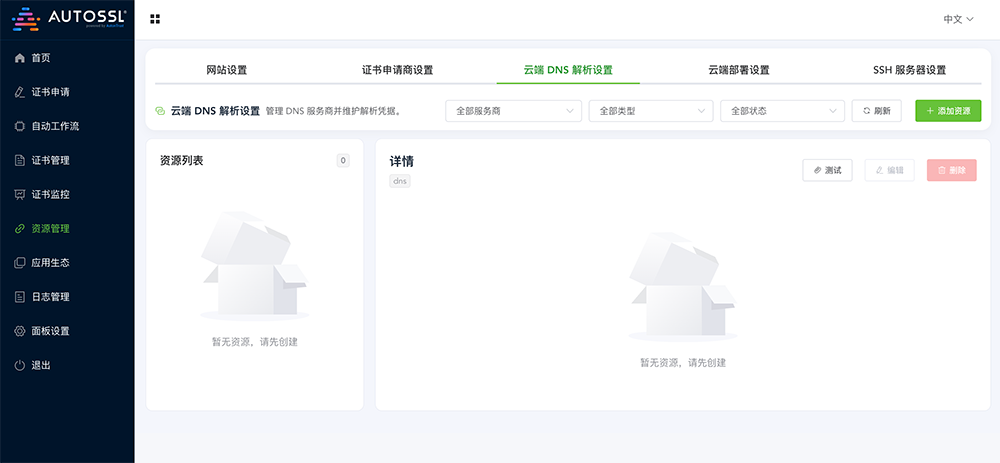Click the 面板设置 gear icon
Viewport: 1000px width, 463px height.
(20, 331)
